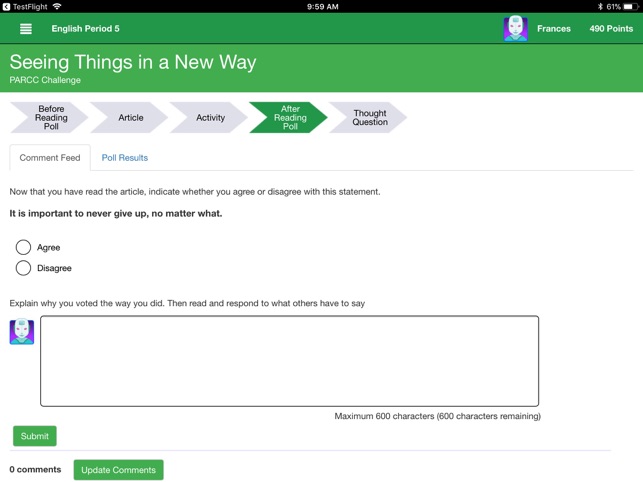Switch to the Comment Feed tab
The height and width of the screenshot is (482, 643).
coord(50,158)
